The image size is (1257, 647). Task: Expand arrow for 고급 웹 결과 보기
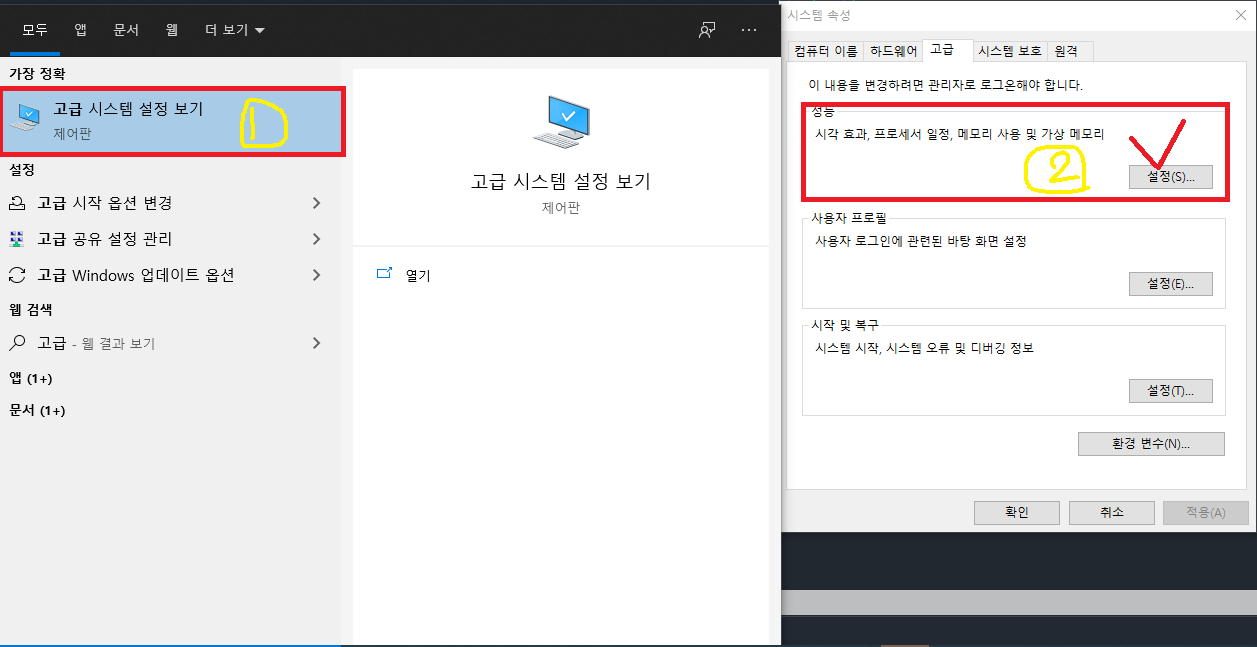click(x=317, y=343)
